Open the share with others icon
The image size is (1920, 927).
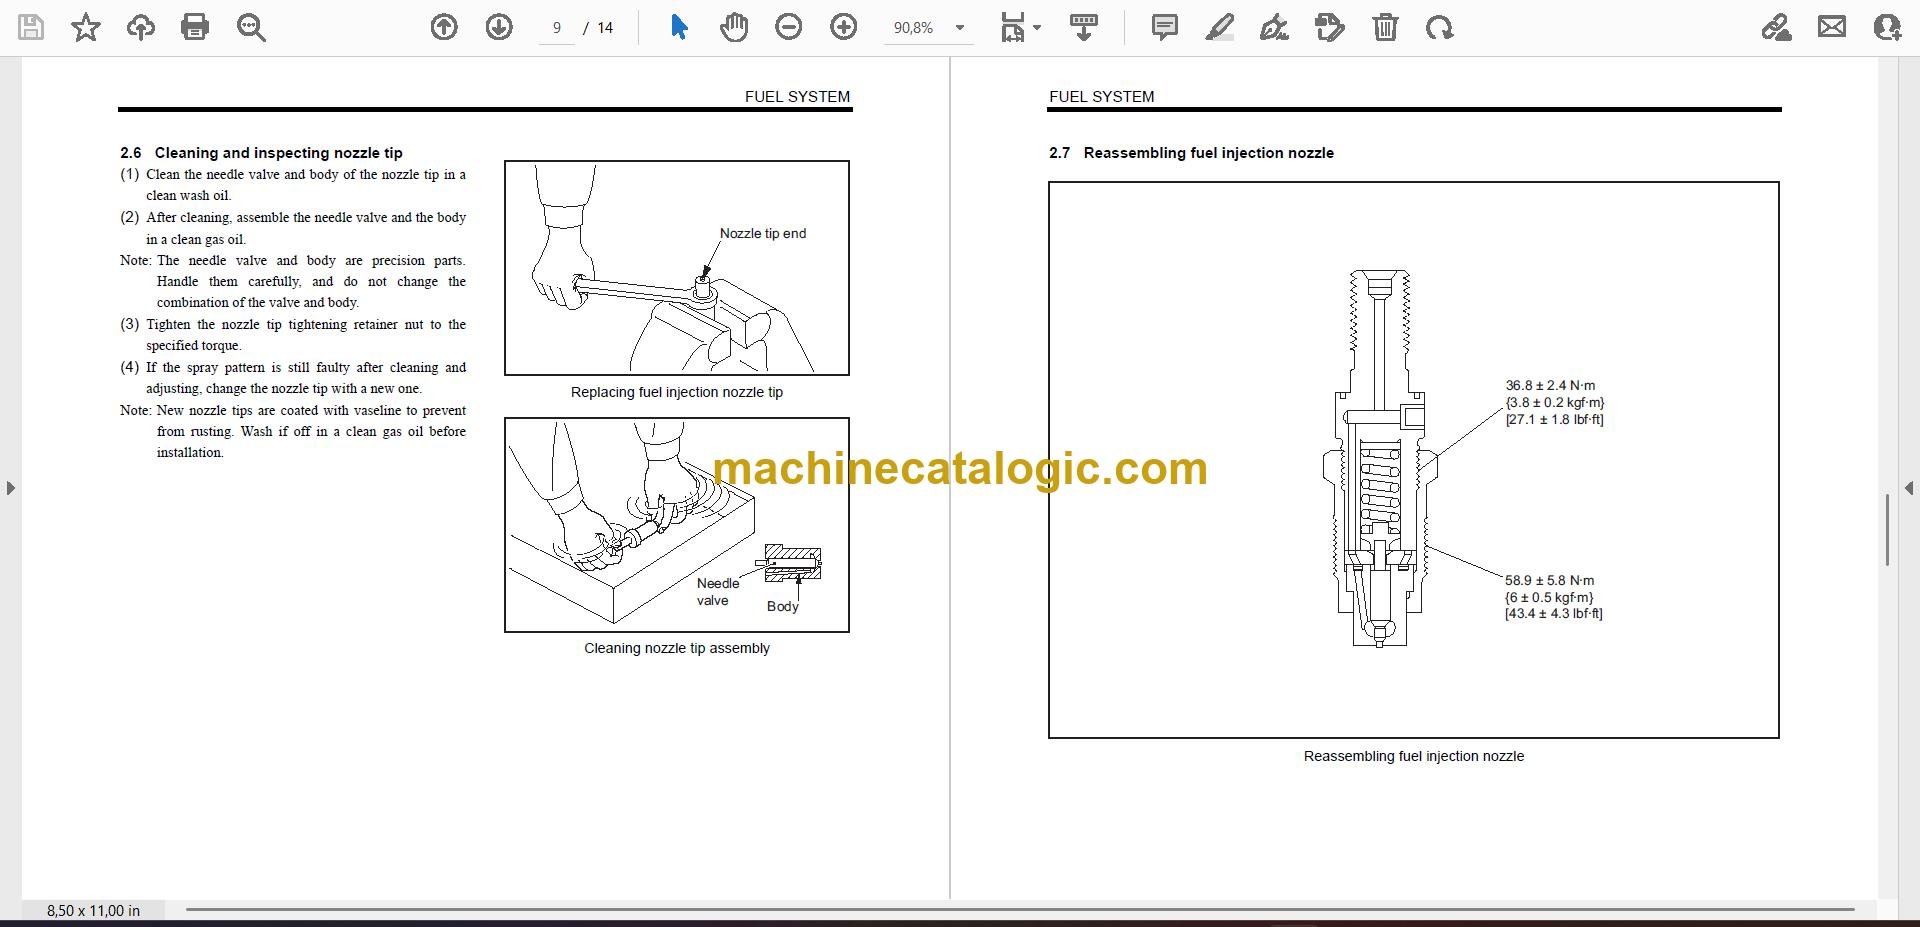1887,27
